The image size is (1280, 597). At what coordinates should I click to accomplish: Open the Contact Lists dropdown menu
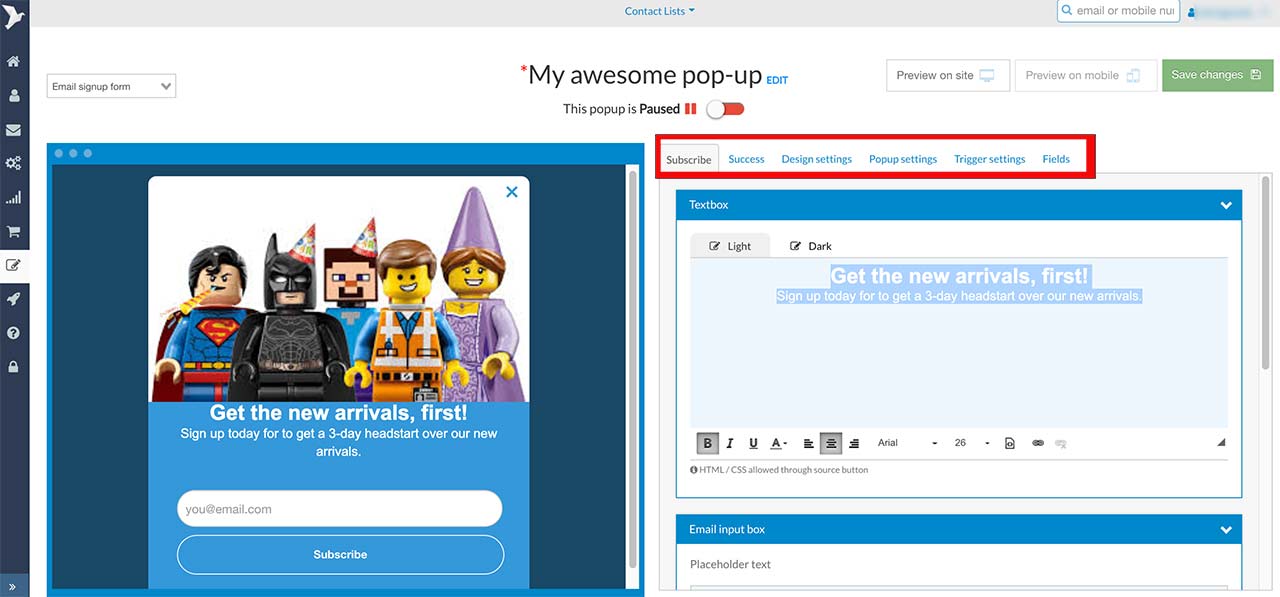pyautogui.click(x=659, y=11)
